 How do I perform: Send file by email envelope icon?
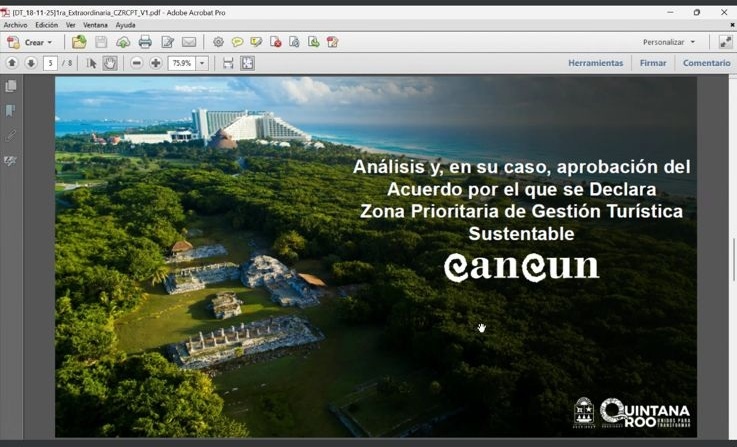point(189,42)
